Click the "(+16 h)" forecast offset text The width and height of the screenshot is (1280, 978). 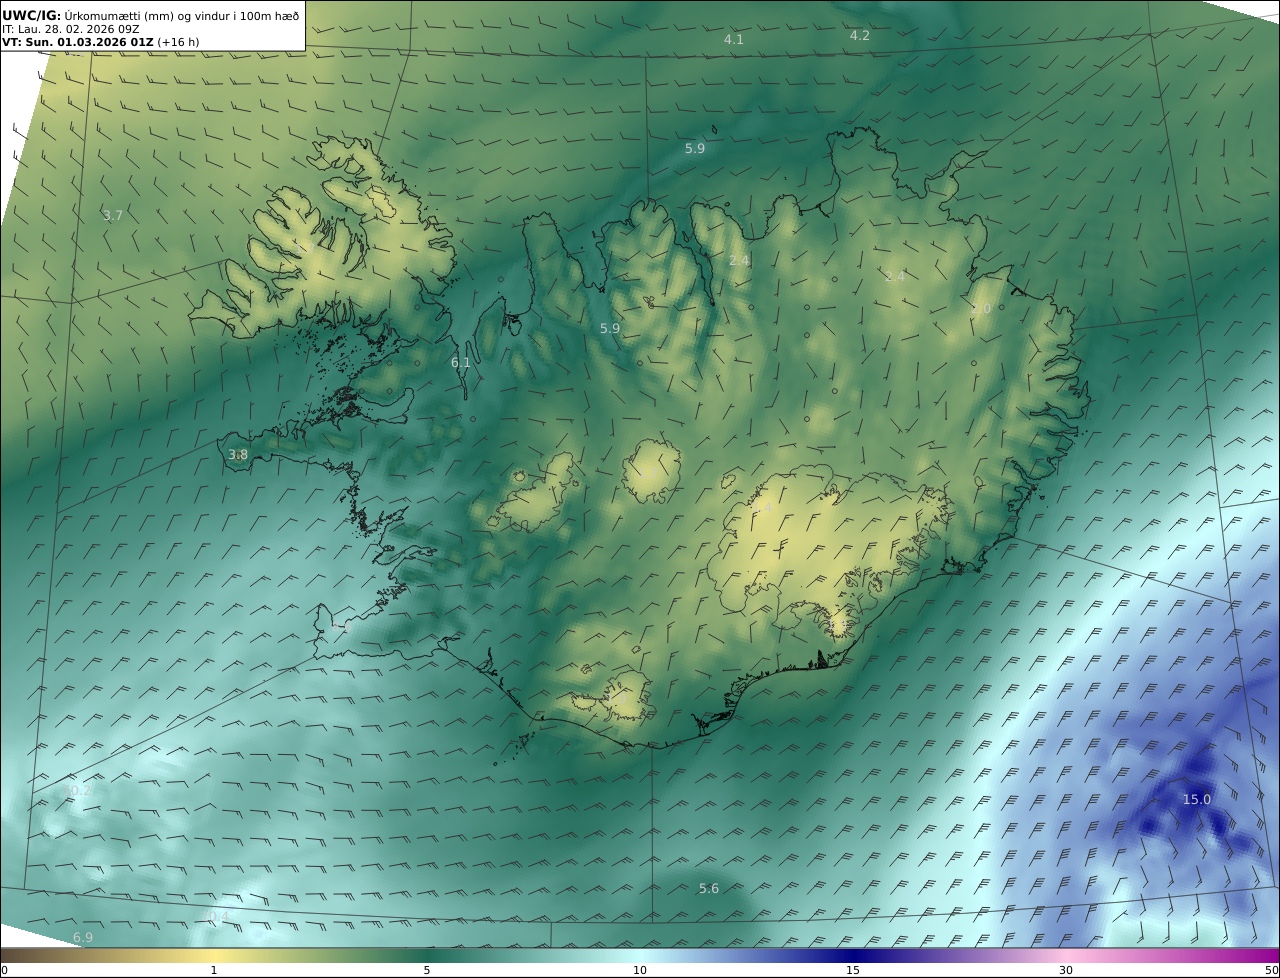point(178,42)
